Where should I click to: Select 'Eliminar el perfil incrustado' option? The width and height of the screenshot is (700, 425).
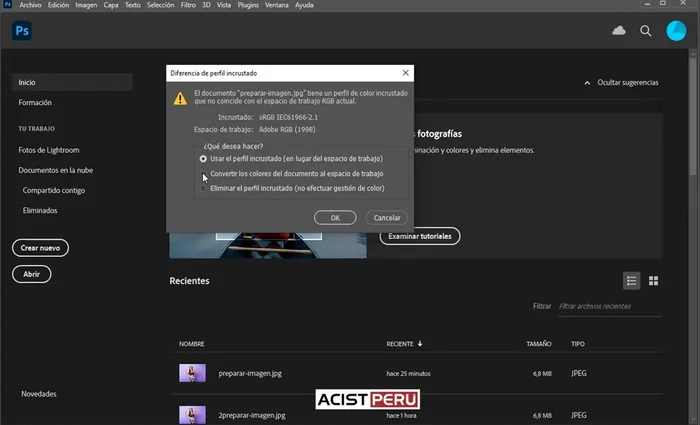tap(204, 187)
